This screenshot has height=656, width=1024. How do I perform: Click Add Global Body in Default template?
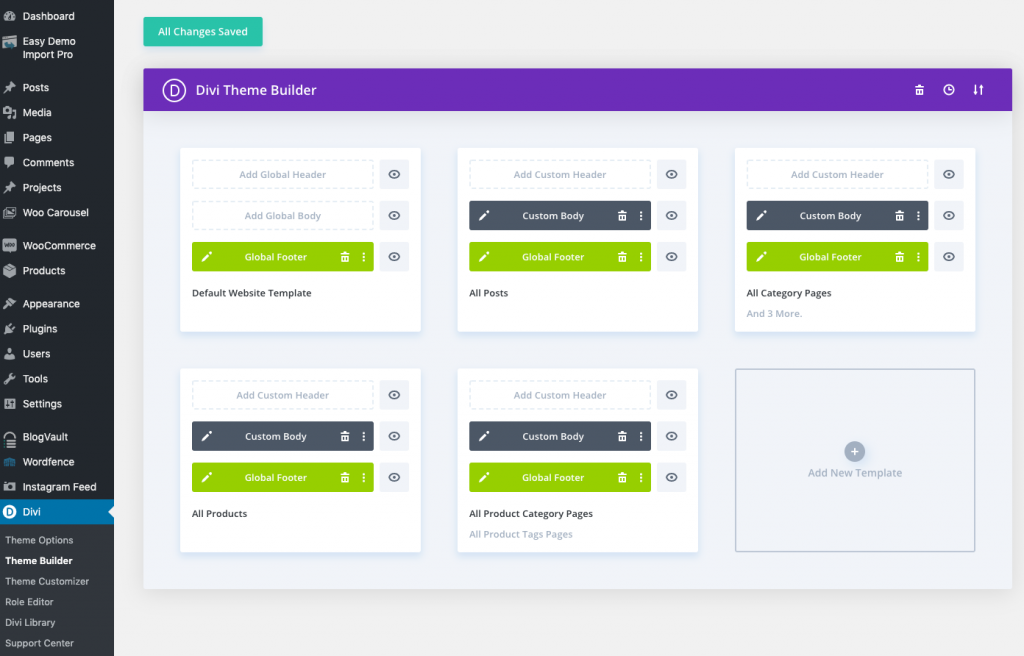pos(283,216)
